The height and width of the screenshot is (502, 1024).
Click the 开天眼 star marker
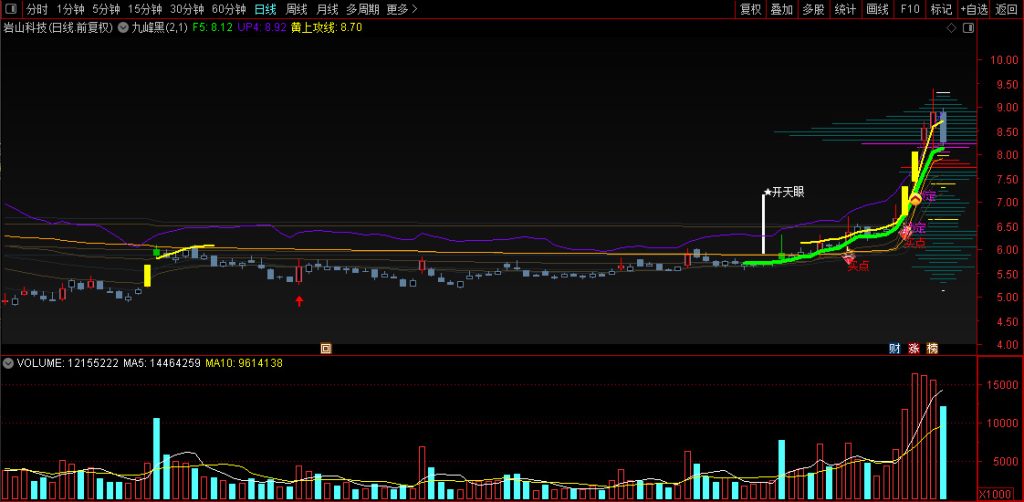[x=768, y=191]
